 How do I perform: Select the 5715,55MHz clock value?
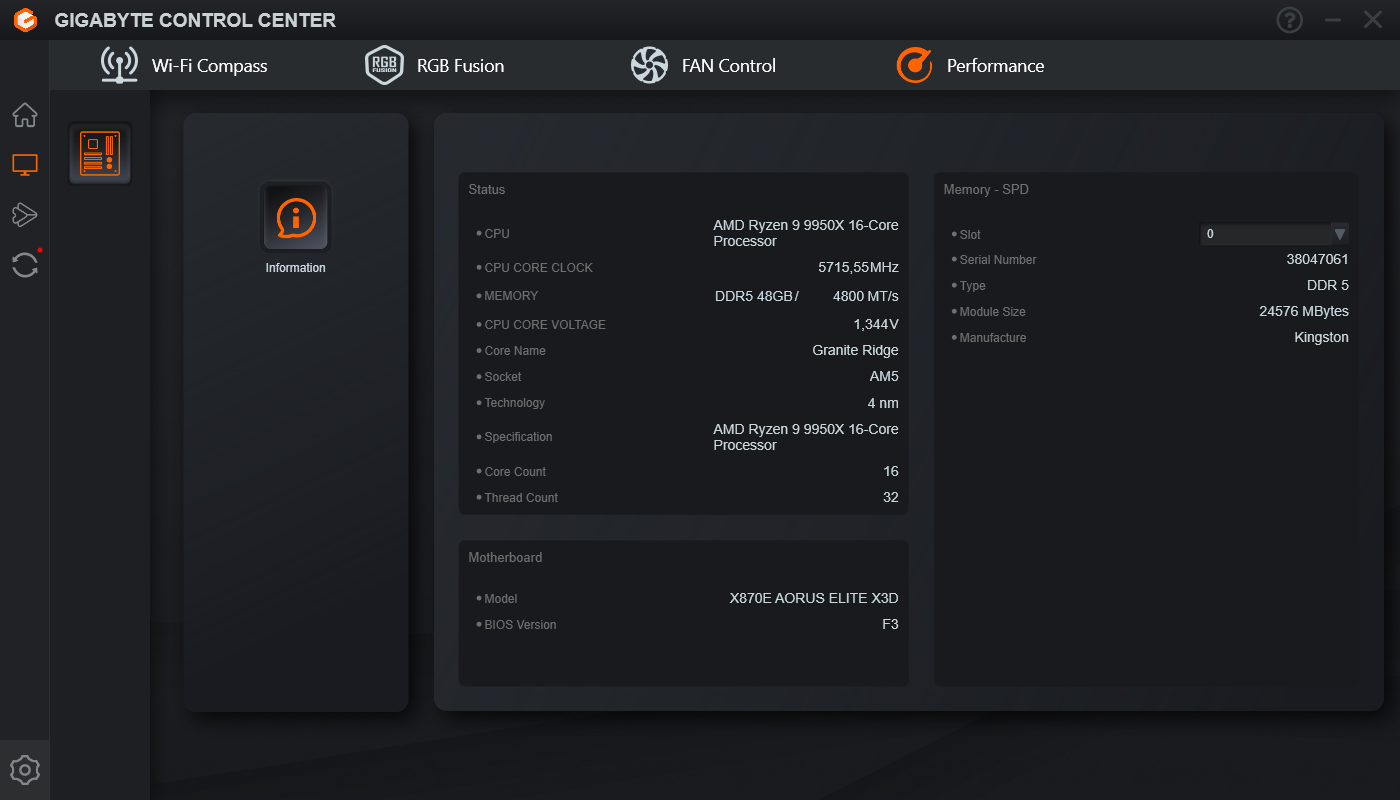pyautogui.click(x=858, y=268)
